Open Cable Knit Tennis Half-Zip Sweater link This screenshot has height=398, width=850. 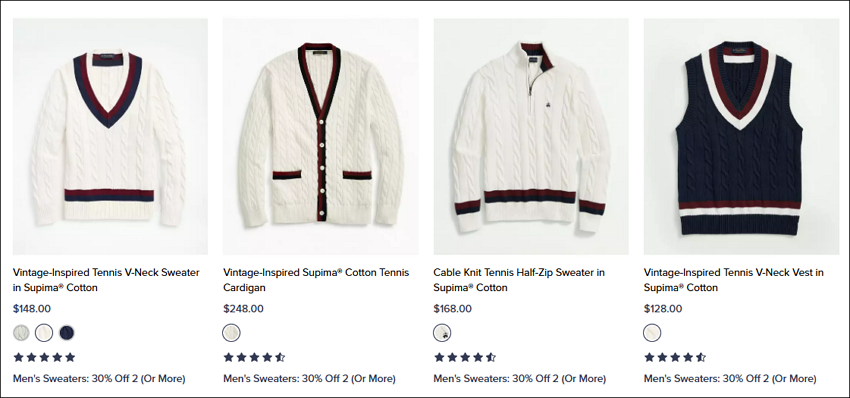tap(519, 280)
